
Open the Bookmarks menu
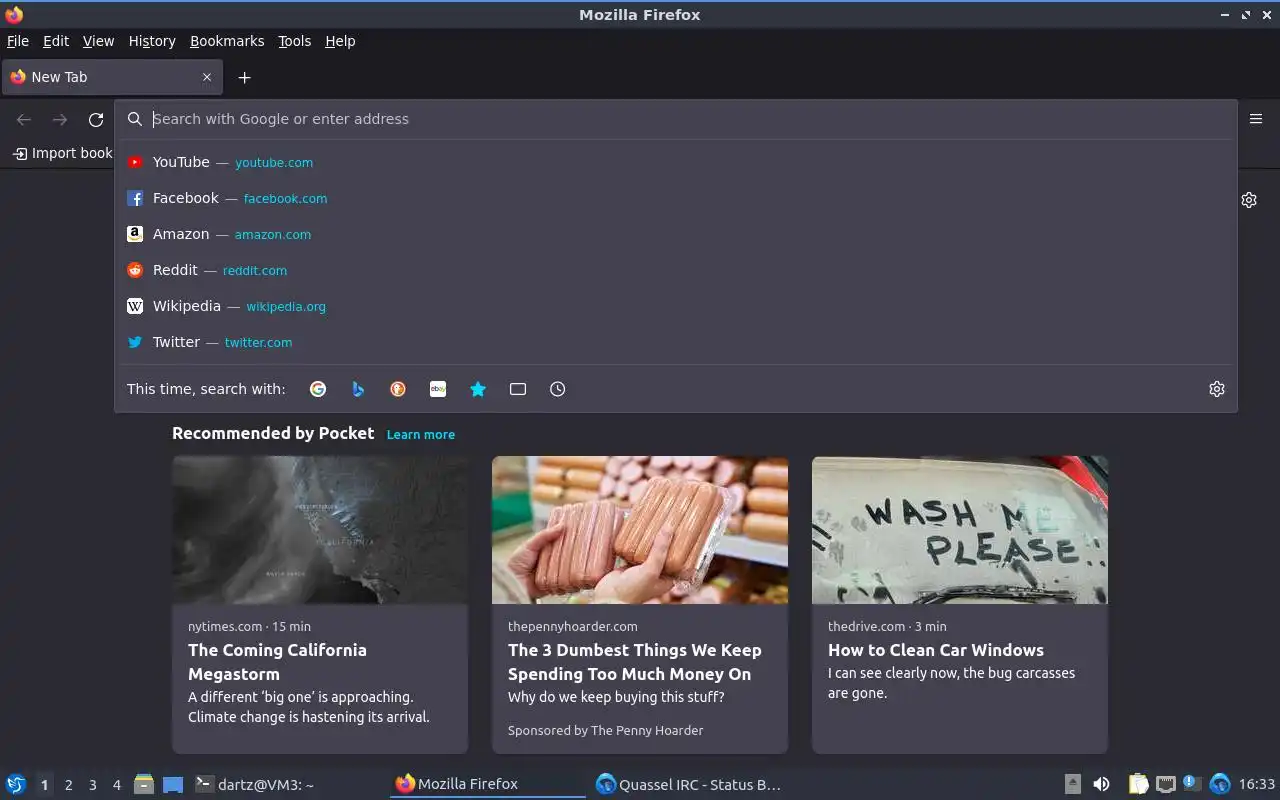click(227, 41)
